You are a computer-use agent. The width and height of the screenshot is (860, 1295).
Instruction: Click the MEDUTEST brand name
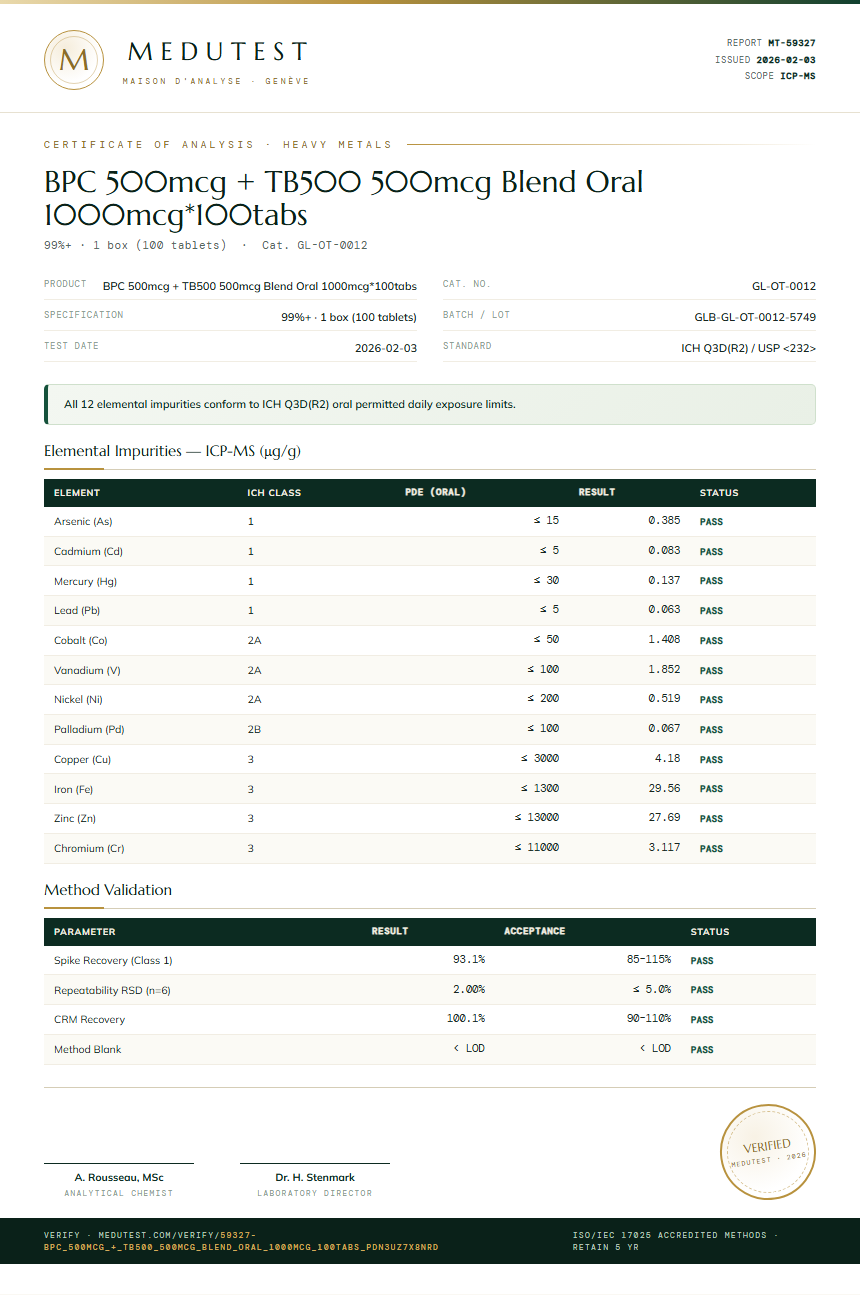pyautogui.click(x=217, y=52)
